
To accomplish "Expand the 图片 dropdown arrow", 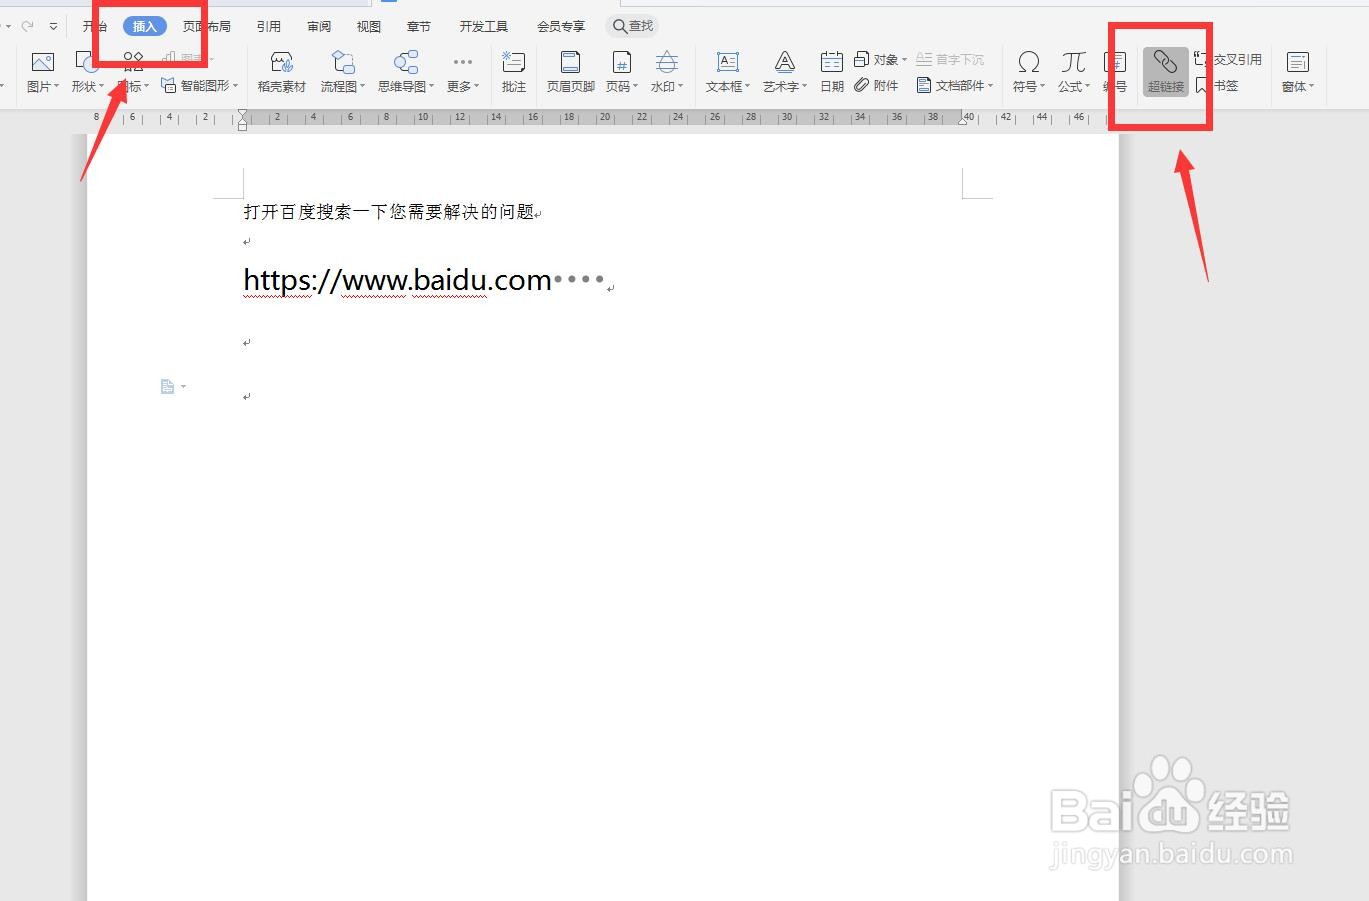I will [x=57, y=87].
